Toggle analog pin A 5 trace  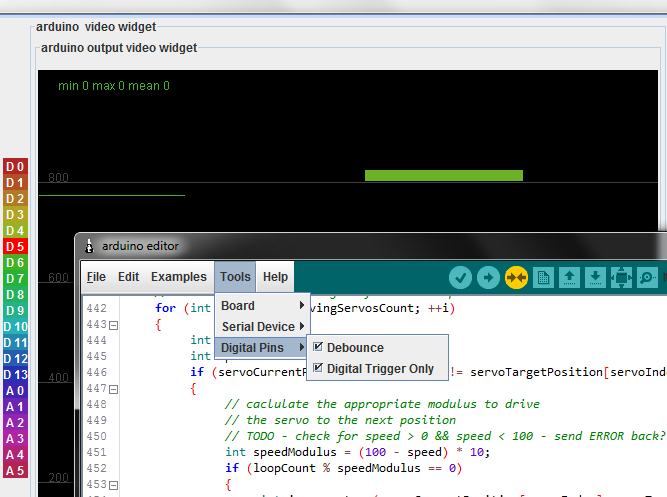[15, 471]
